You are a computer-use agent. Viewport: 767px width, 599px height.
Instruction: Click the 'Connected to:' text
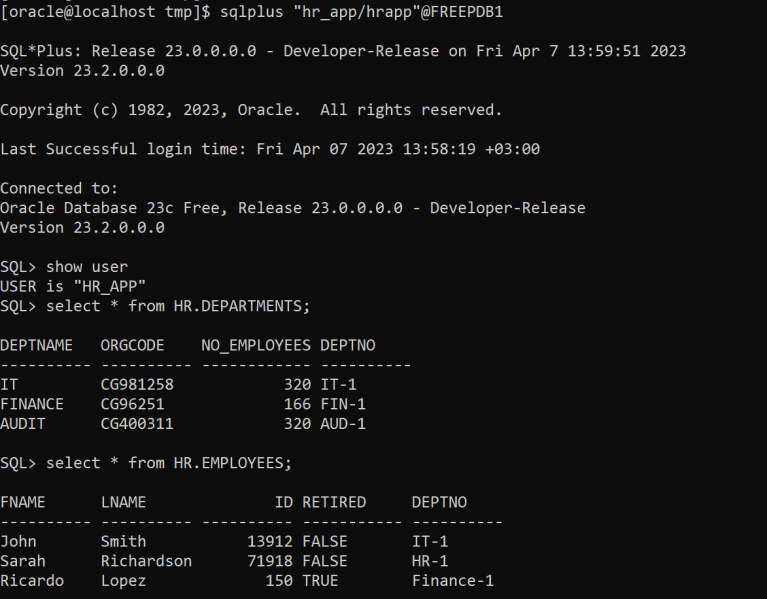pyautogui.click(x=59, y=188)
